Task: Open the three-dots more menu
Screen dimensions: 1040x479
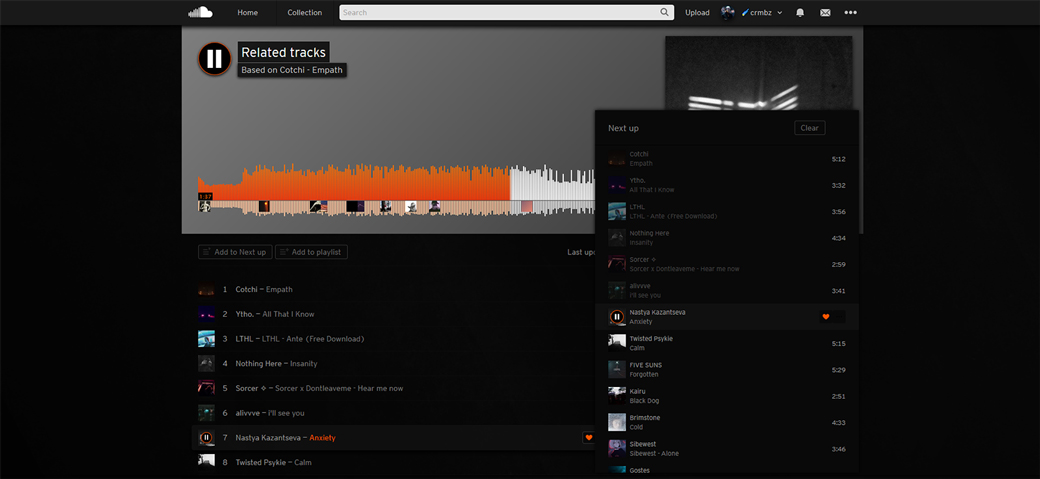Action: 850,13
